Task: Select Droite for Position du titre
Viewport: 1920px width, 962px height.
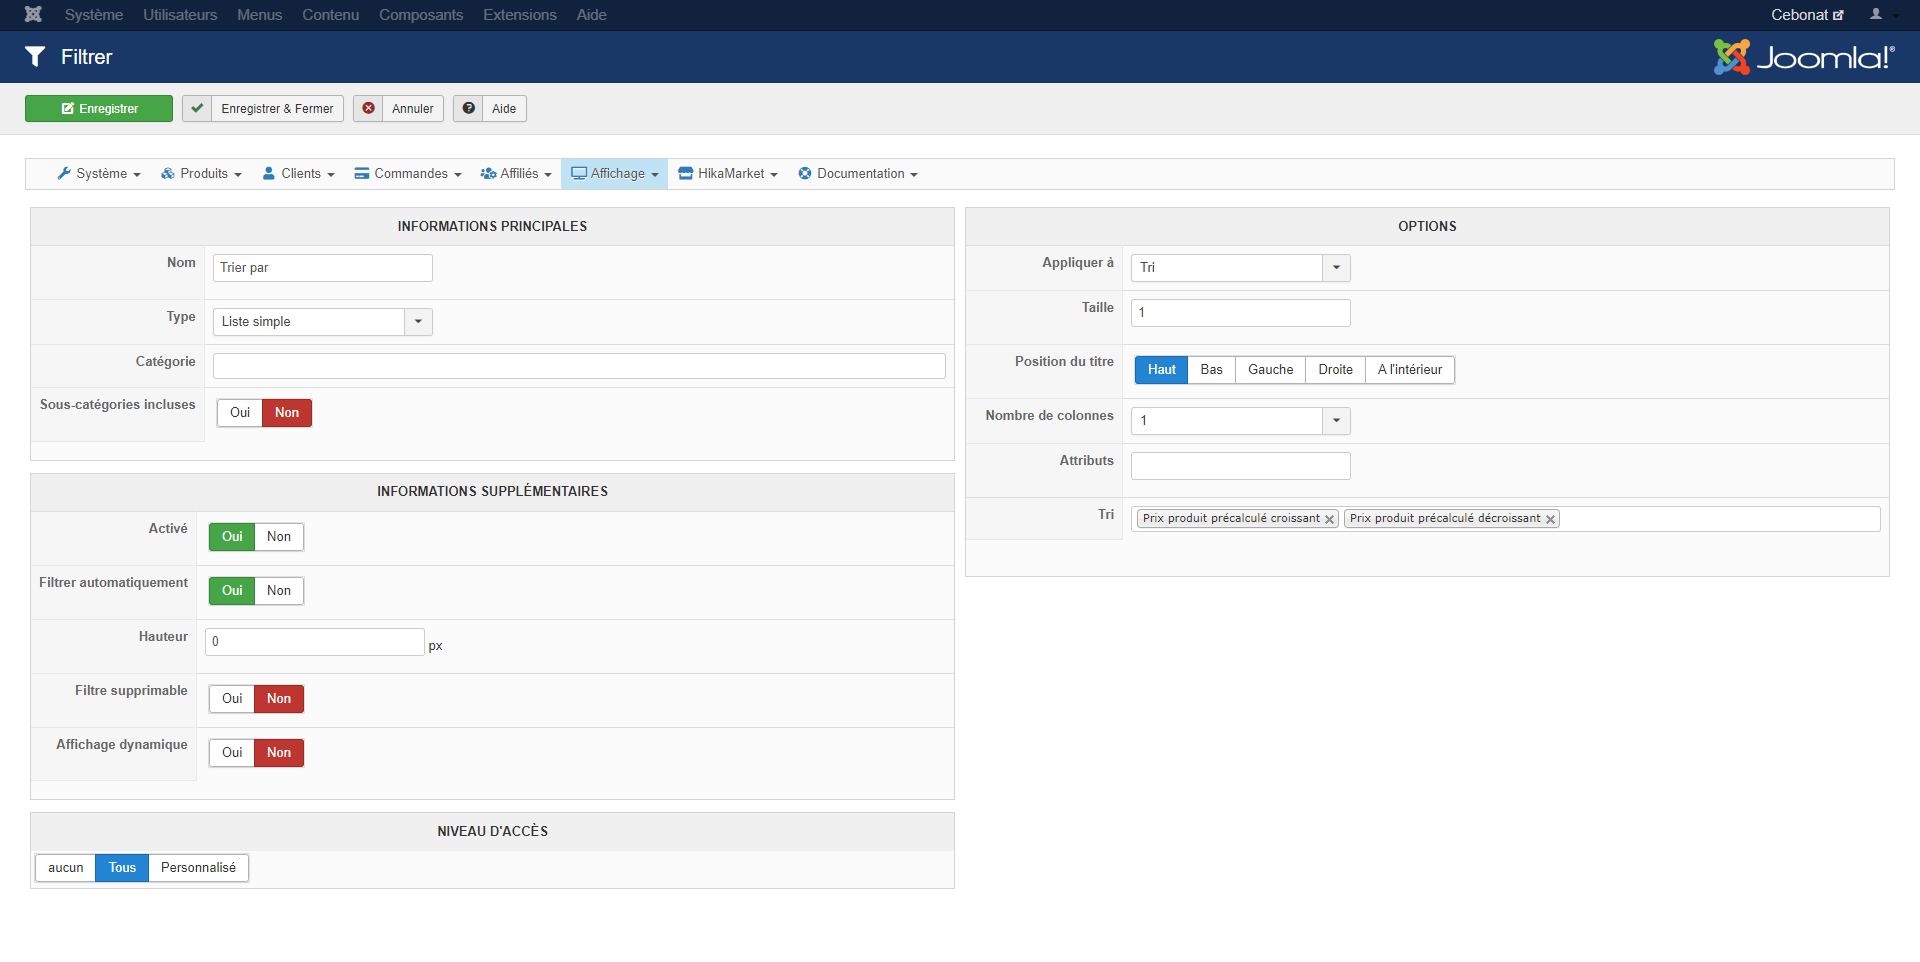Action: [1335, 370]
